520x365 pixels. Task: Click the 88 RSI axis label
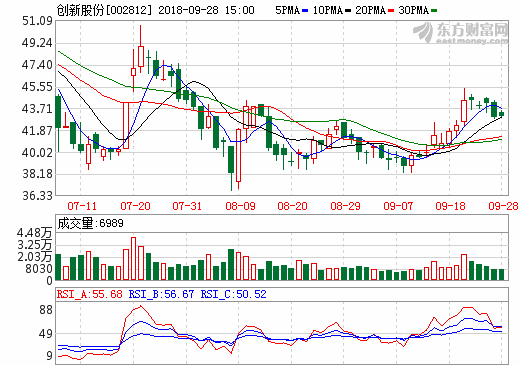pos(46,310)
